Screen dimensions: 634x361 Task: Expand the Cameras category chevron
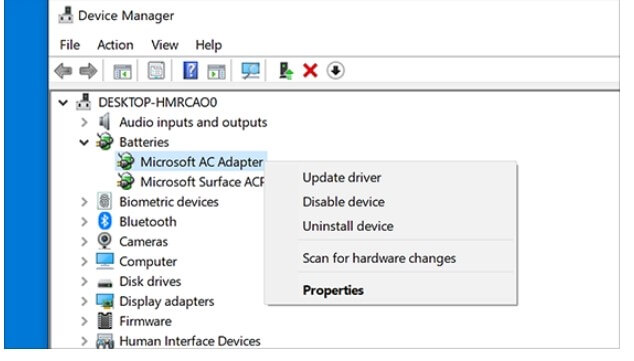click(84, 241)
